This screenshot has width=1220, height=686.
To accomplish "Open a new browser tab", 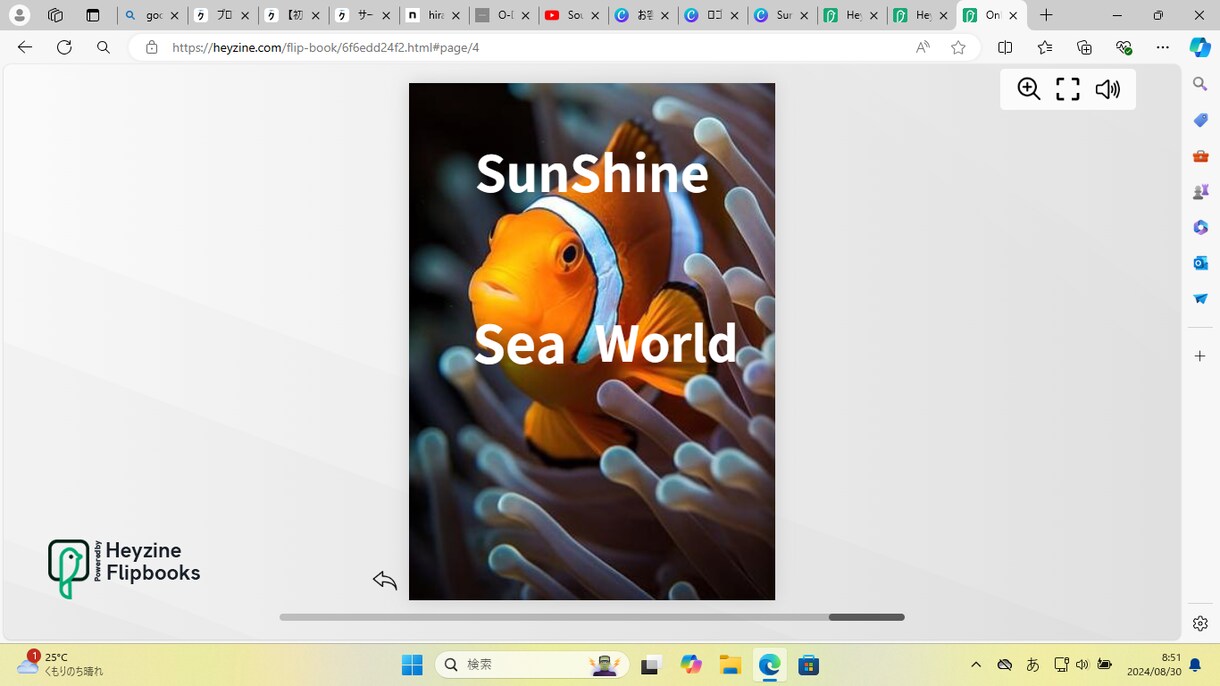I will 1046,16.
